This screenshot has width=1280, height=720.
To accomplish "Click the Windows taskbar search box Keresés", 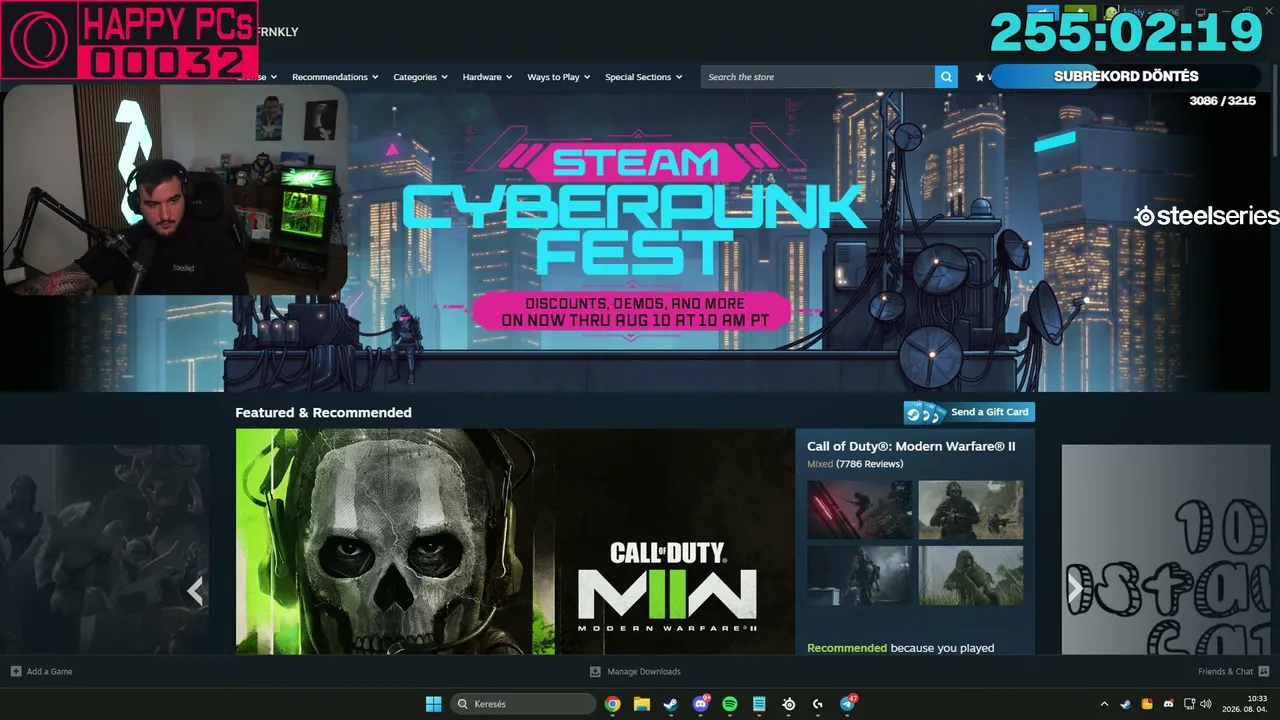I will click(524, 704).
